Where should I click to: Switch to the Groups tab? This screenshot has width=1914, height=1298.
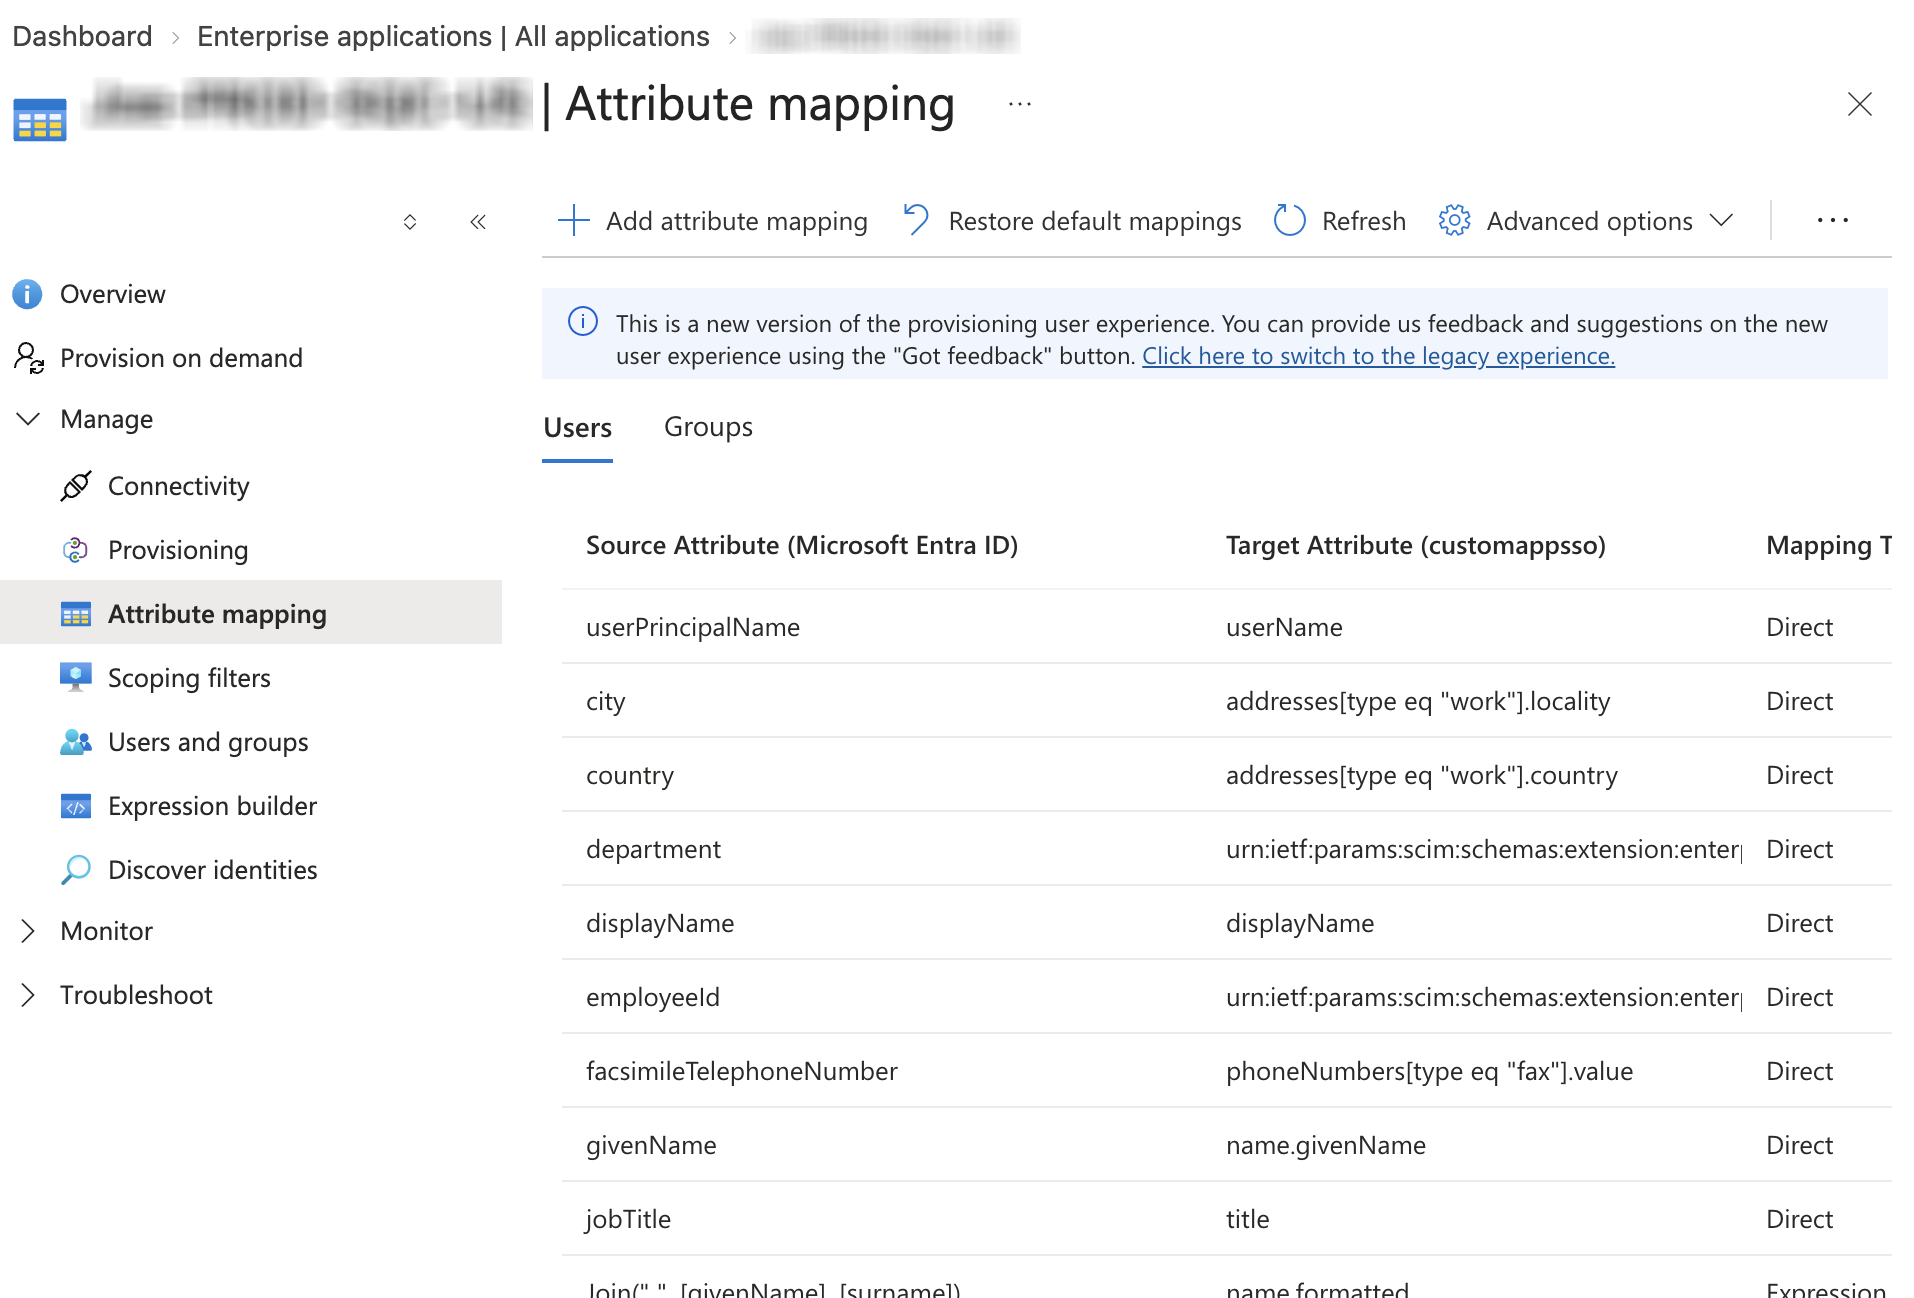click(x=708, y=427)
